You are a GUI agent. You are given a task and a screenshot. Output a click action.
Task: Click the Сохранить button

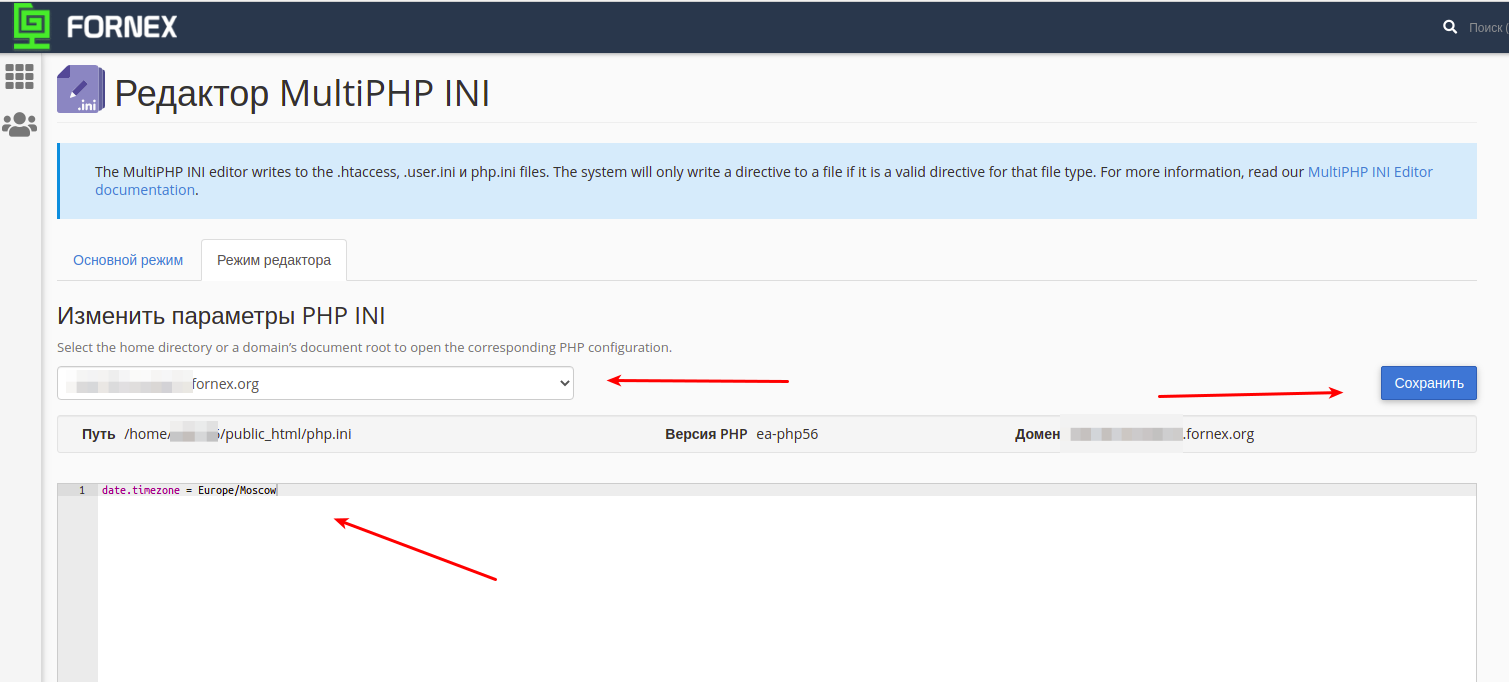coord(1428,383)
